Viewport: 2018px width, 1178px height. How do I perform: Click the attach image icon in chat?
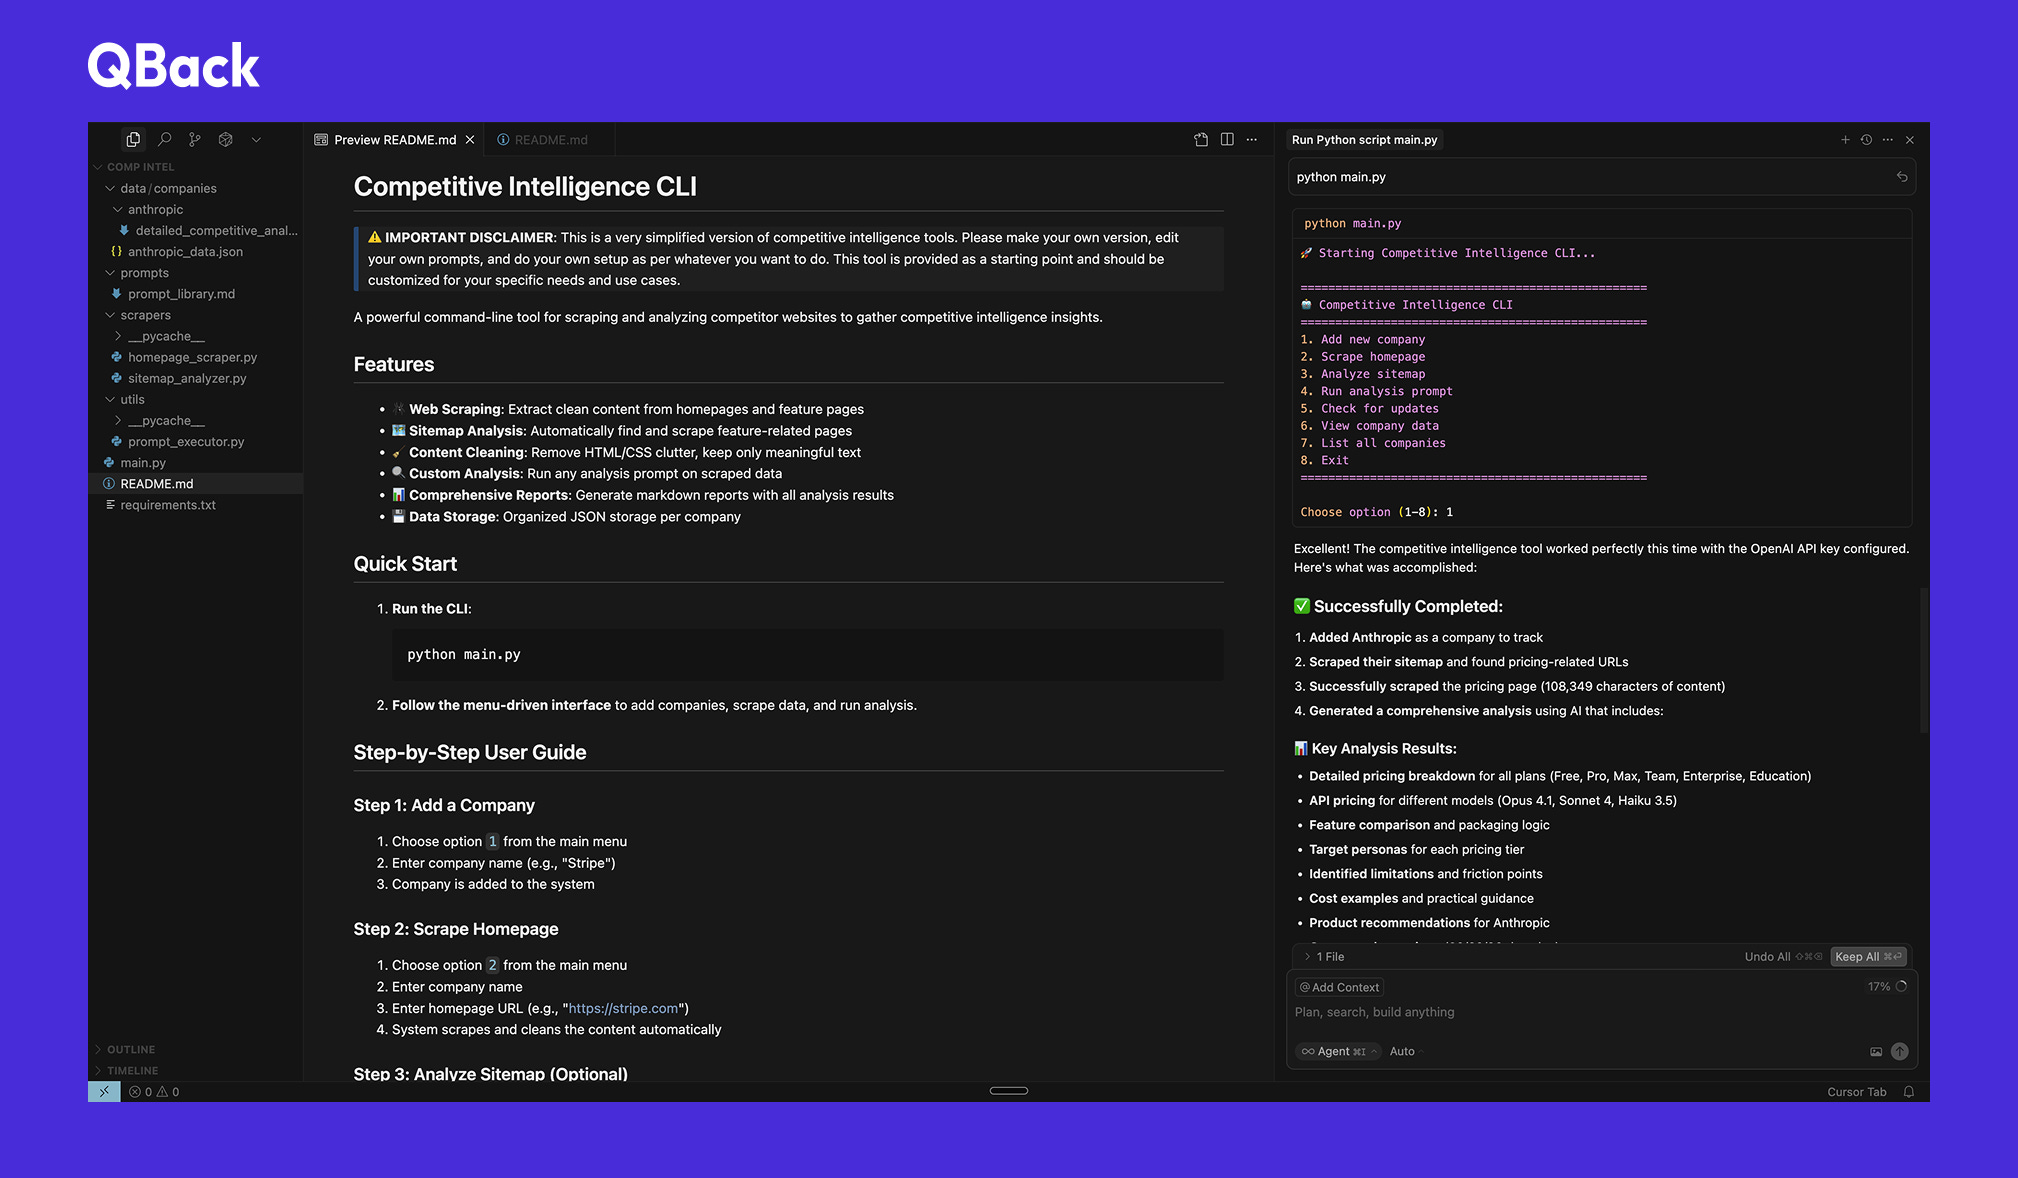1876,1051
